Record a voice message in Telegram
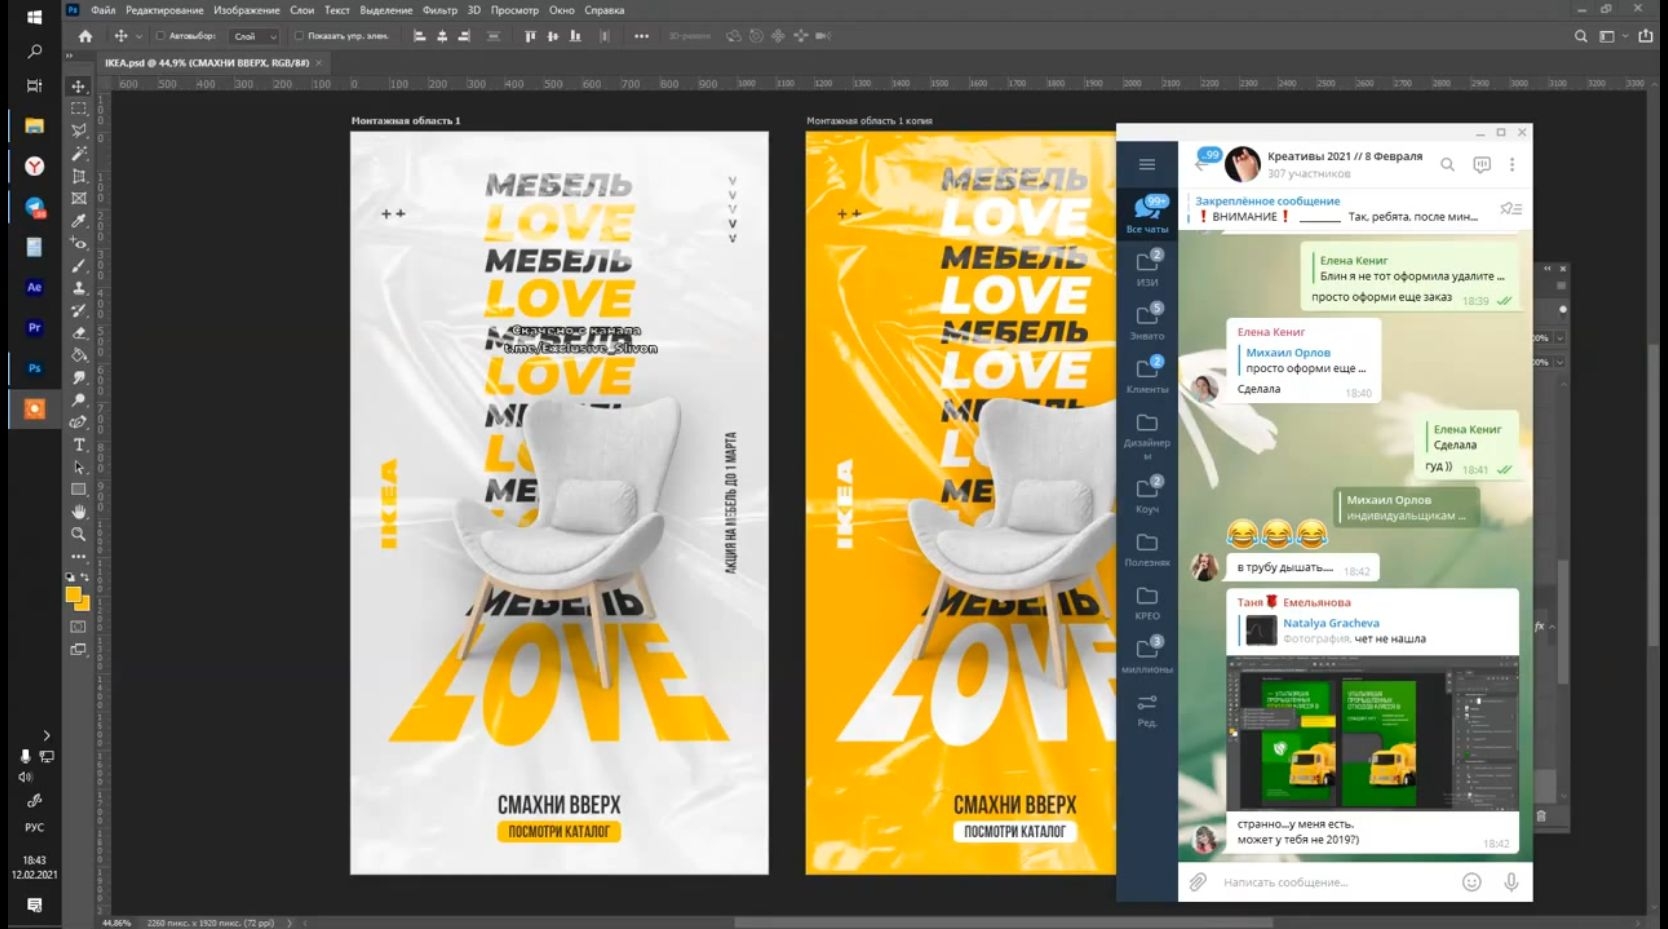The width and height of the screenshot is (1668, 929). click(1511, 882)
